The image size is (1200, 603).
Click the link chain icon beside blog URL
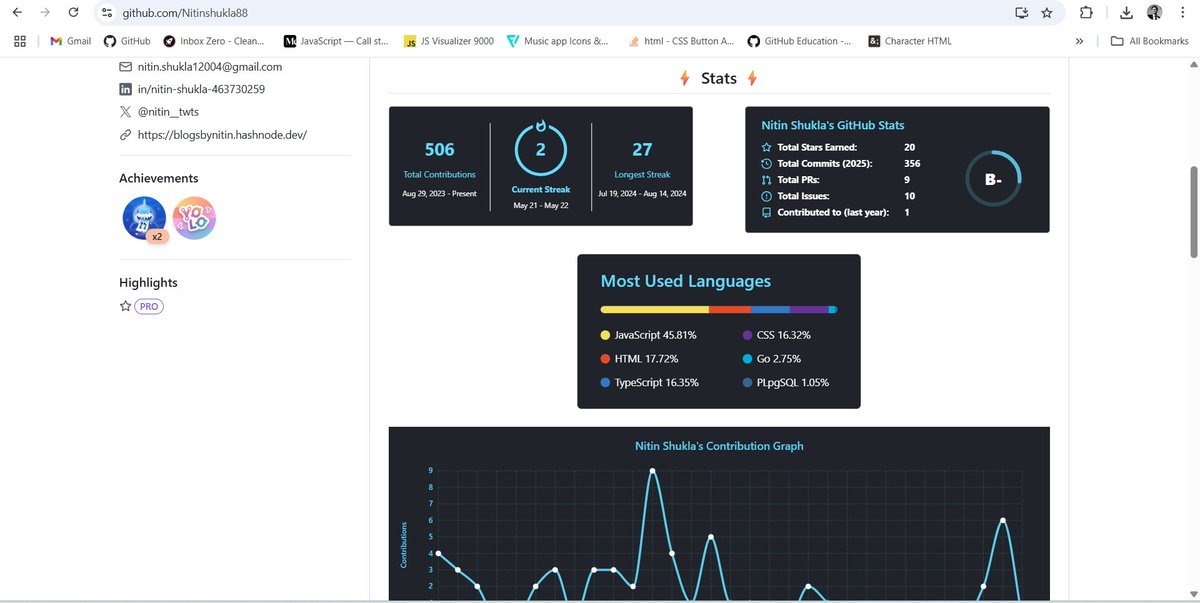125,134
